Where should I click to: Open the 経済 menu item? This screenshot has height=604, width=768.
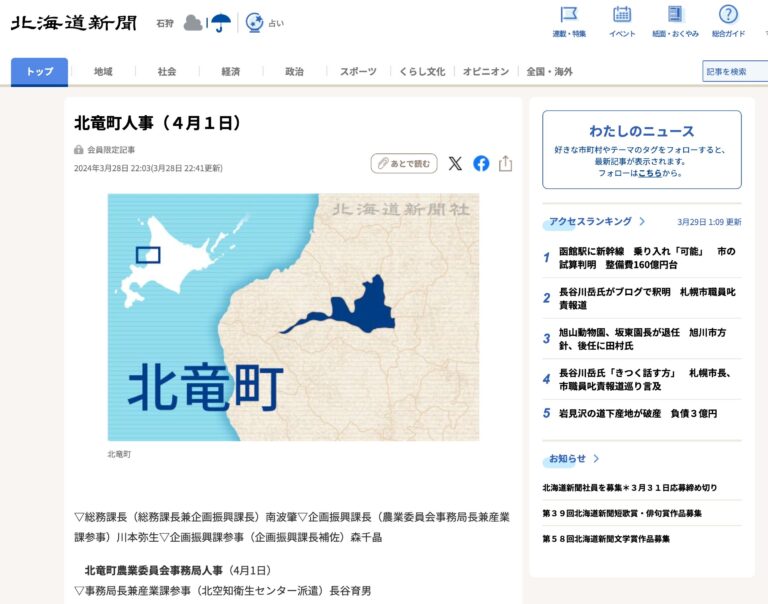pyautogui.click(x=230, y=72)
